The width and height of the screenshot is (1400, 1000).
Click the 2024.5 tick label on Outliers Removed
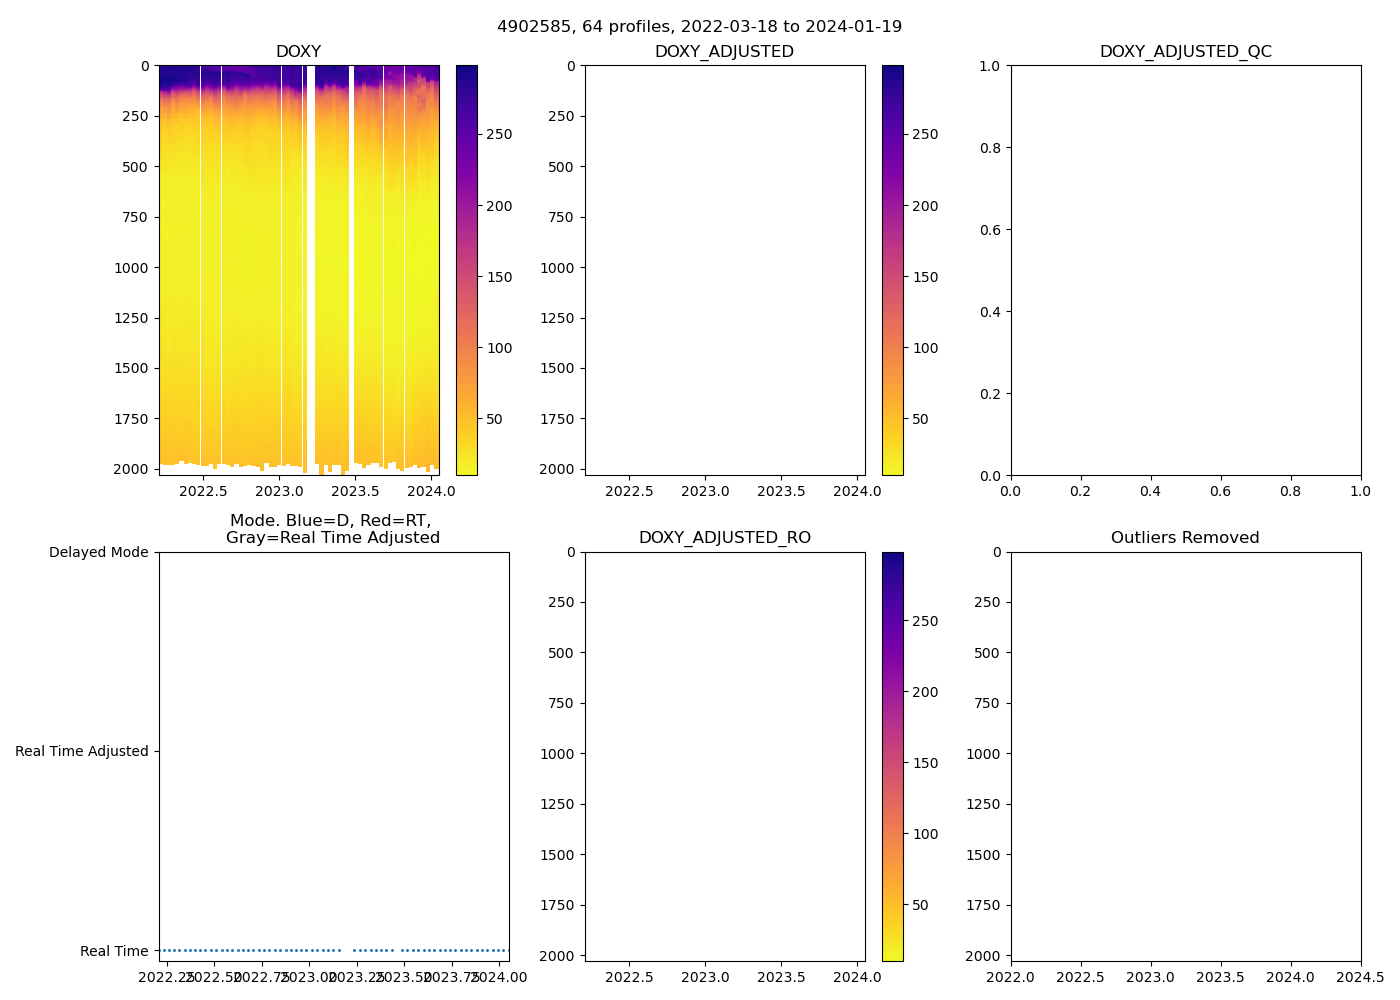point(1360,977)
